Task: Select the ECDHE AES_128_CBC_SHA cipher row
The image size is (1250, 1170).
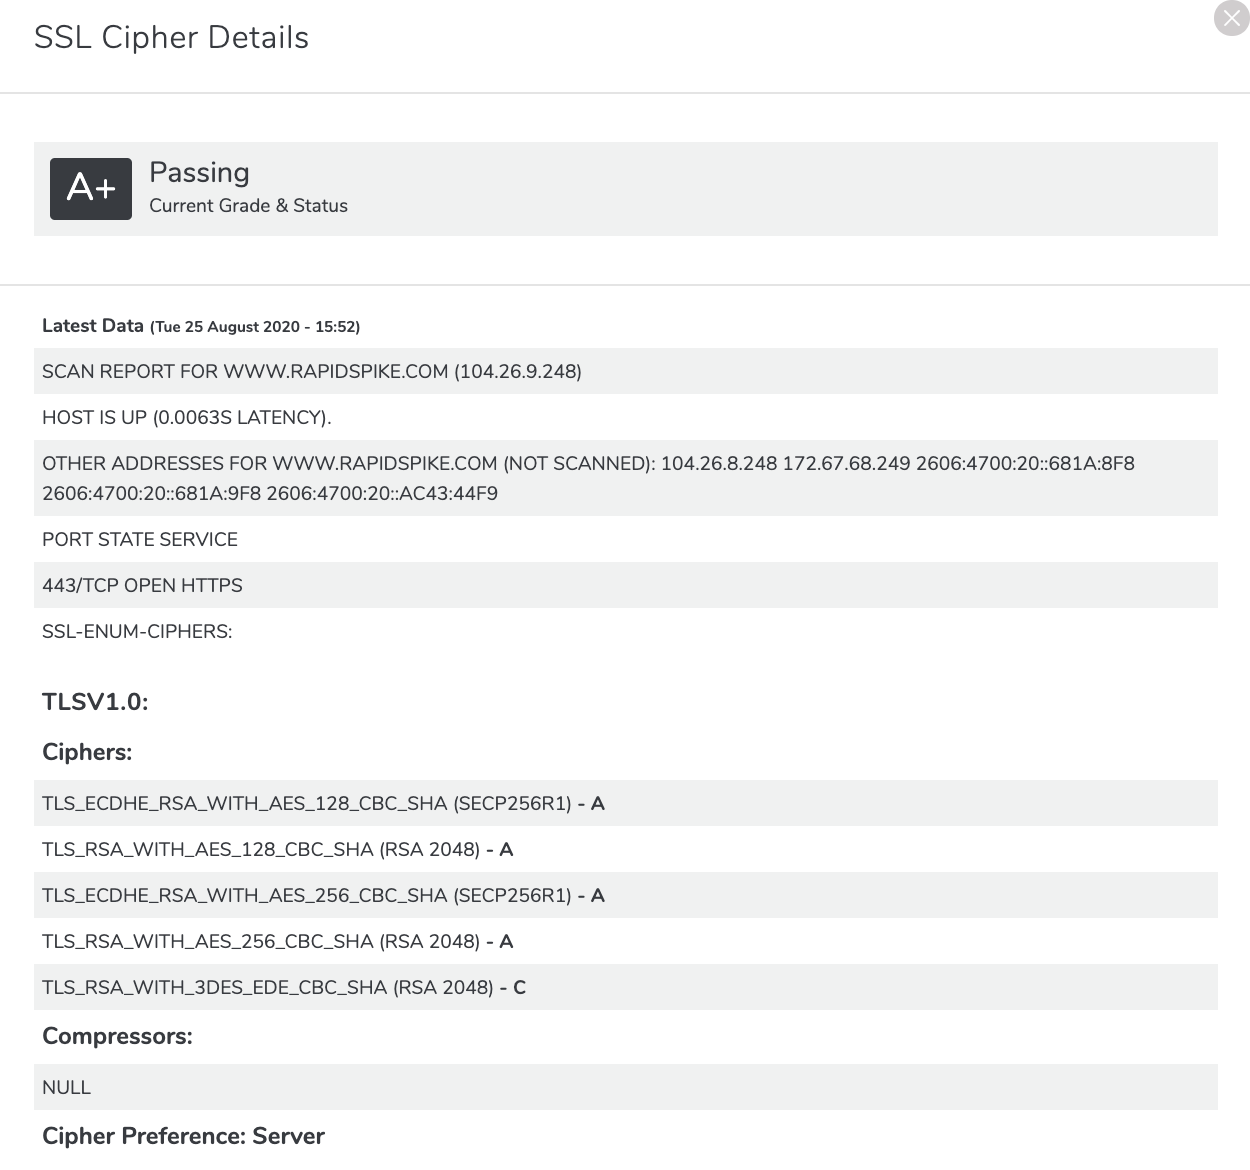Action: 626,803
